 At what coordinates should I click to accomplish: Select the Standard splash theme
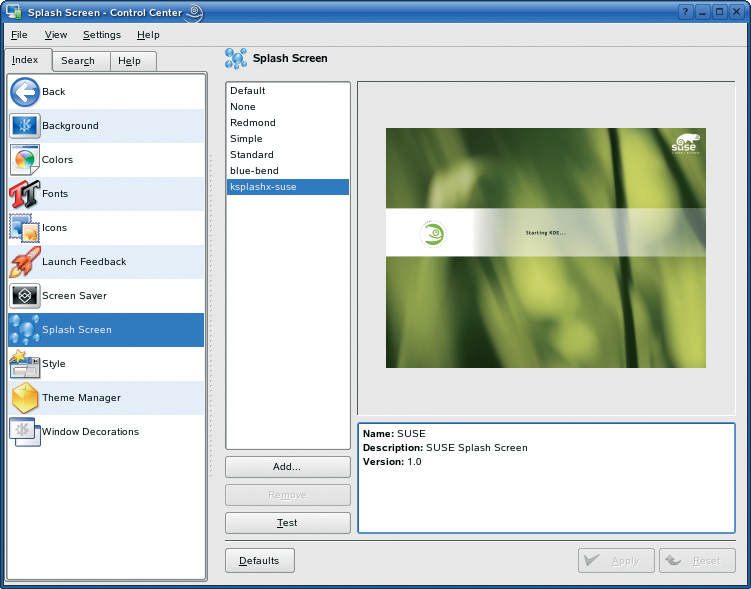coord(287,155)
